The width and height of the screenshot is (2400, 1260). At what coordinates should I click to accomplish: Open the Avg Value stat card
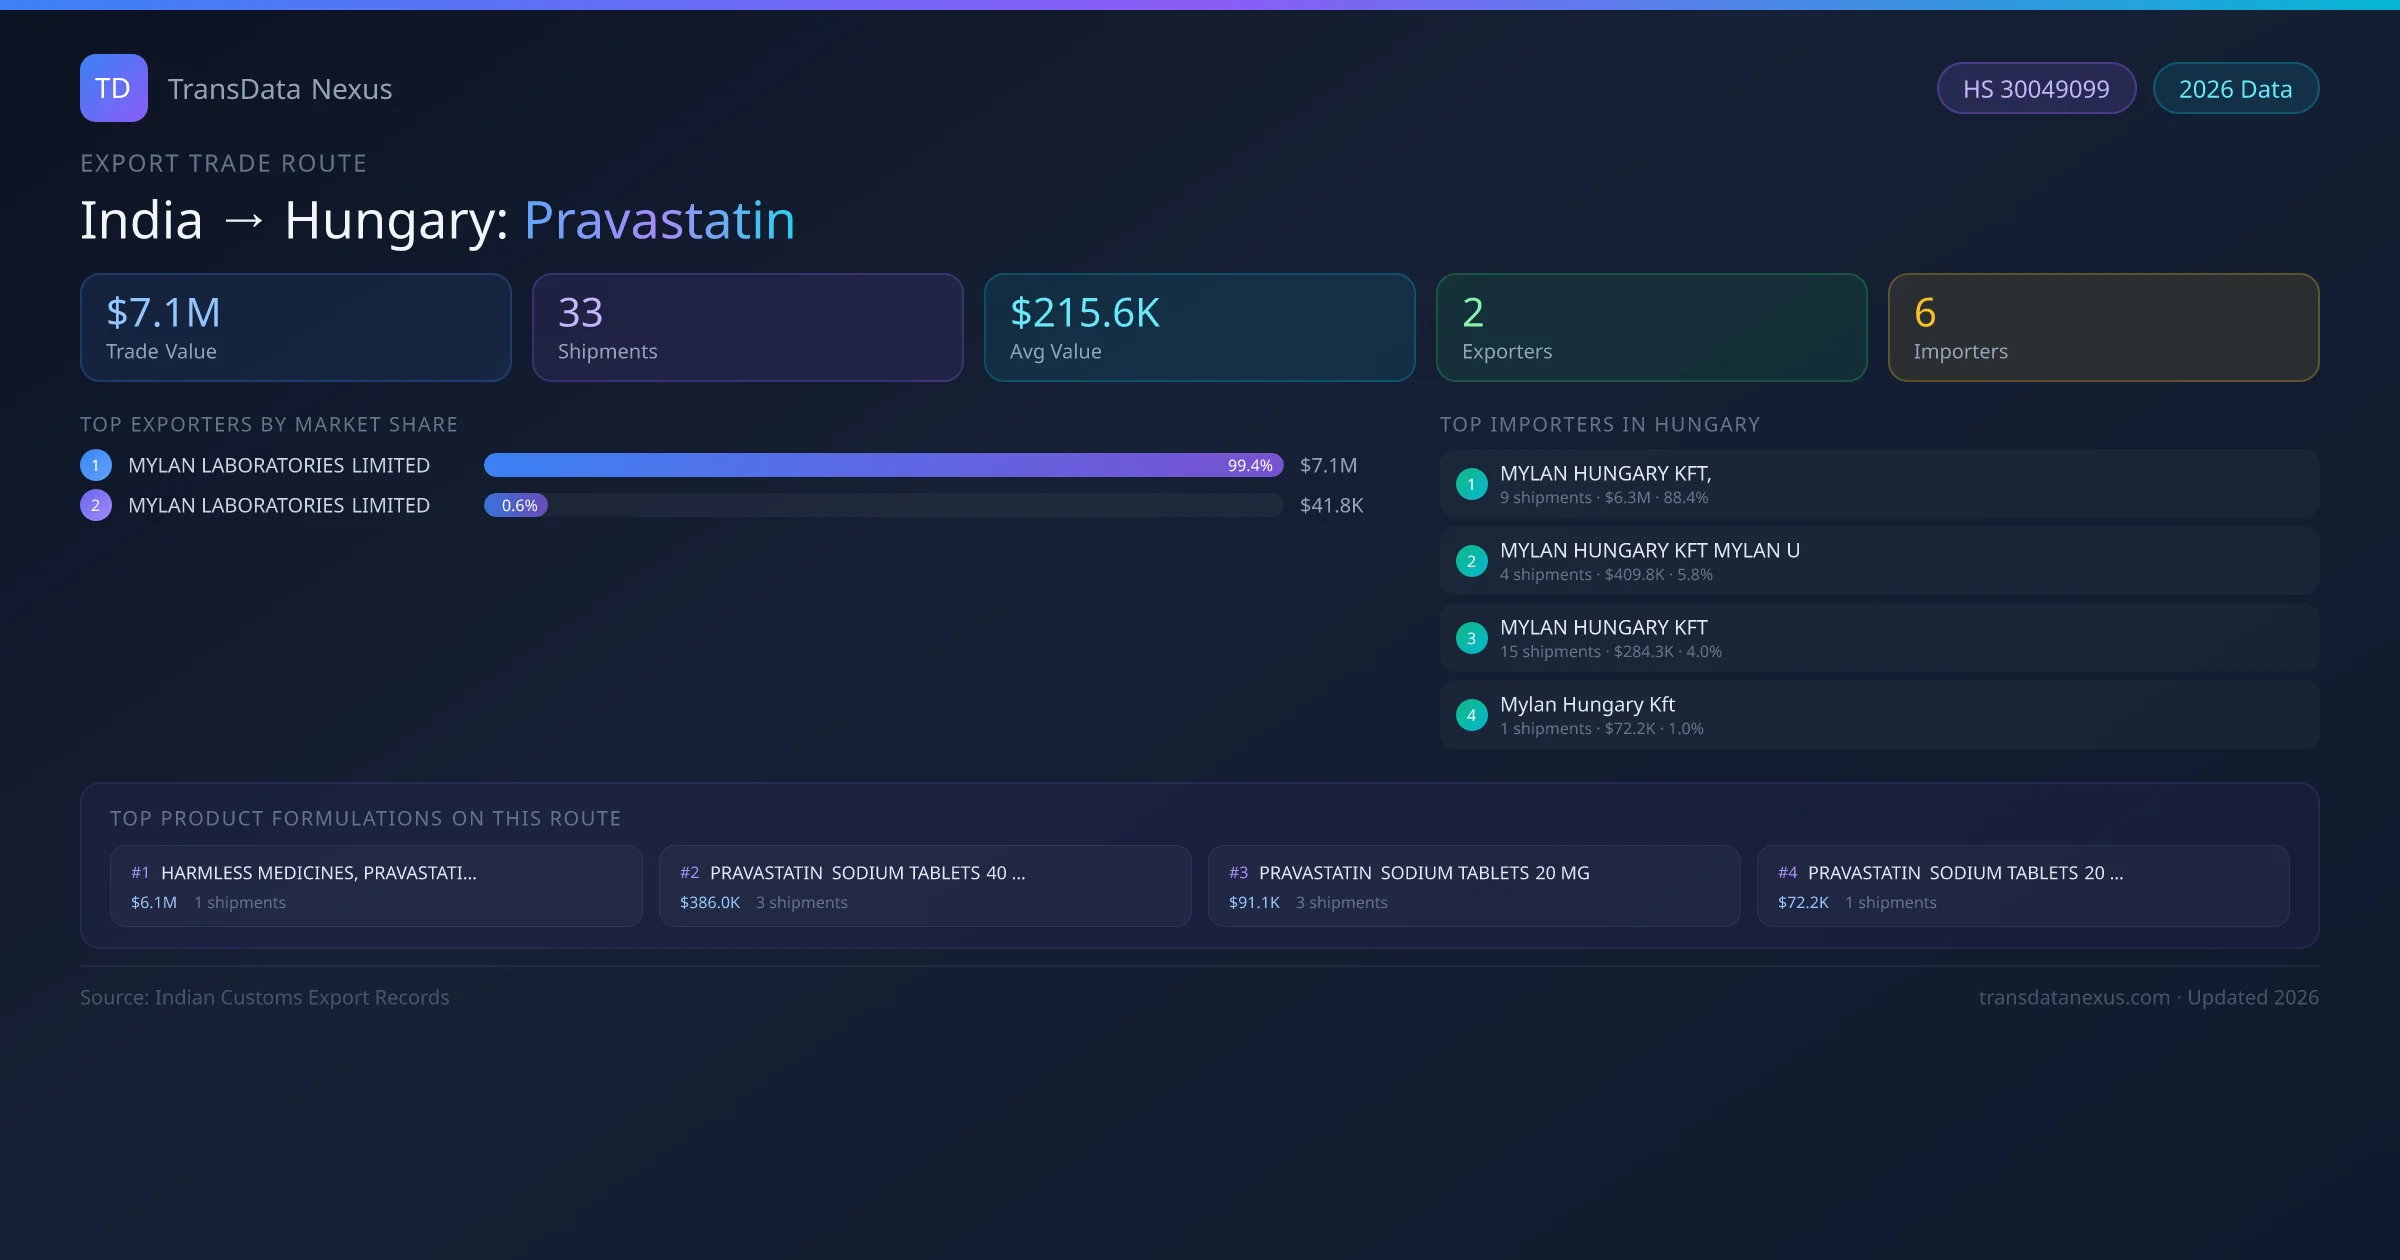tap(1199, 327)
